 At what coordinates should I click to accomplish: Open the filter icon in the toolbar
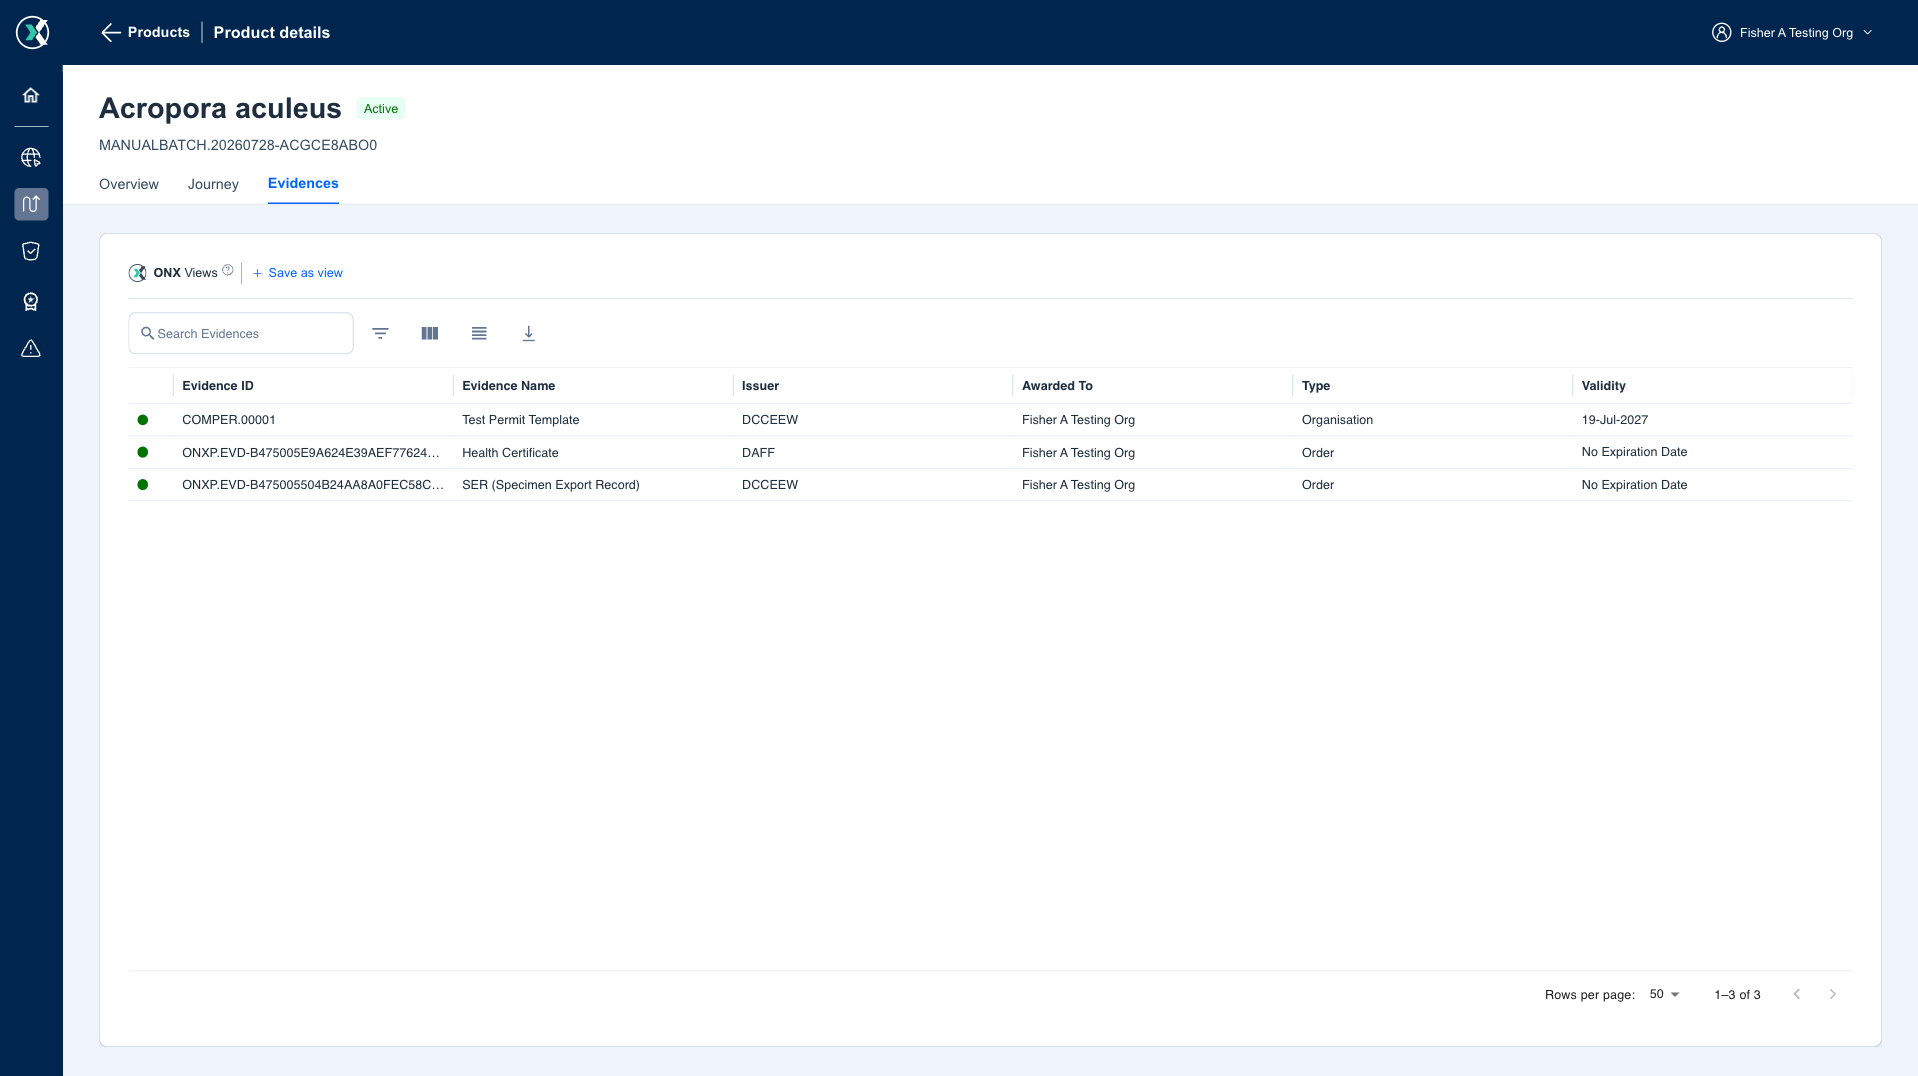[380, 333]
